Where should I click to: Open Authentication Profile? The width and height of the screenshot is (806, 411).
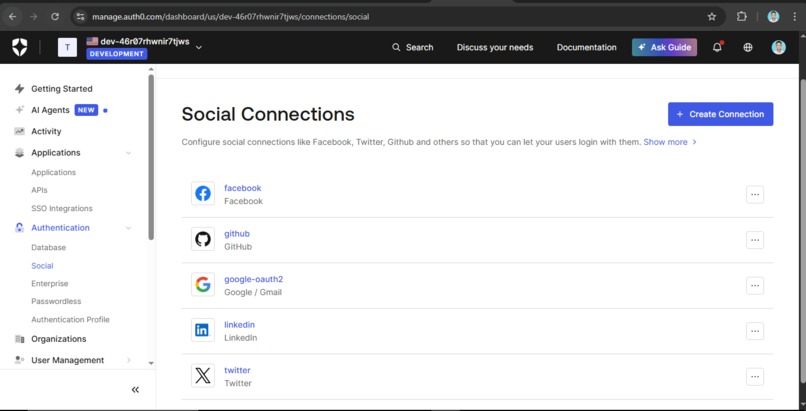[x=70, y=320]
